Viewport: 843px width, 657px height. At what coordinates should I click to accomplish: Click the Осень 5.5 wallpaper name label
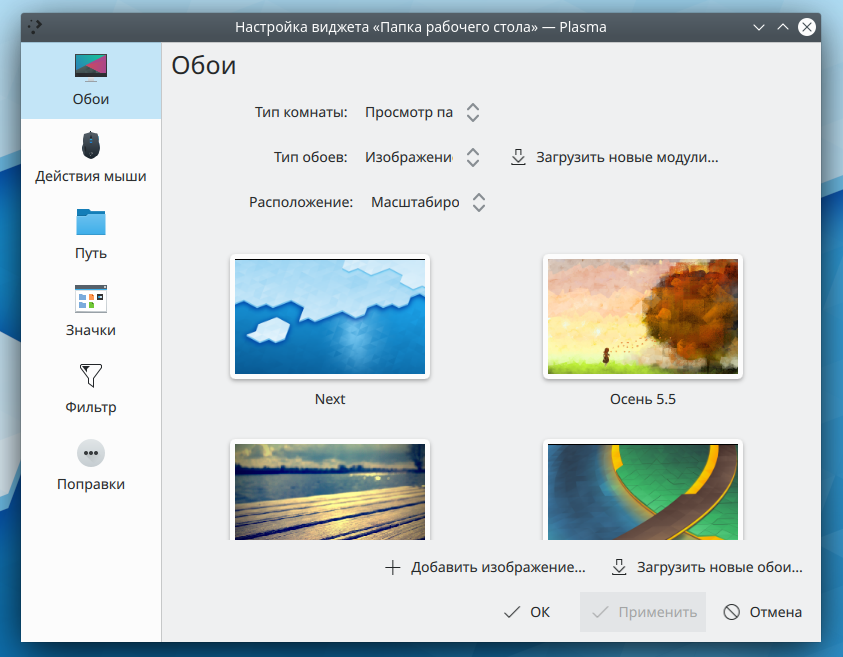point(643,399)
